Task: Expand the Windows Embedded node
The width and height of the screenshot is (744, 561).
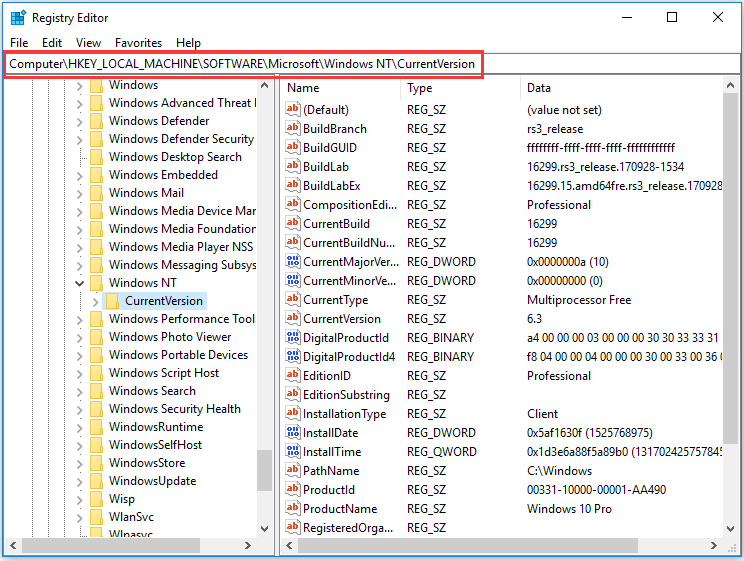Action: [x=79, y=176]
